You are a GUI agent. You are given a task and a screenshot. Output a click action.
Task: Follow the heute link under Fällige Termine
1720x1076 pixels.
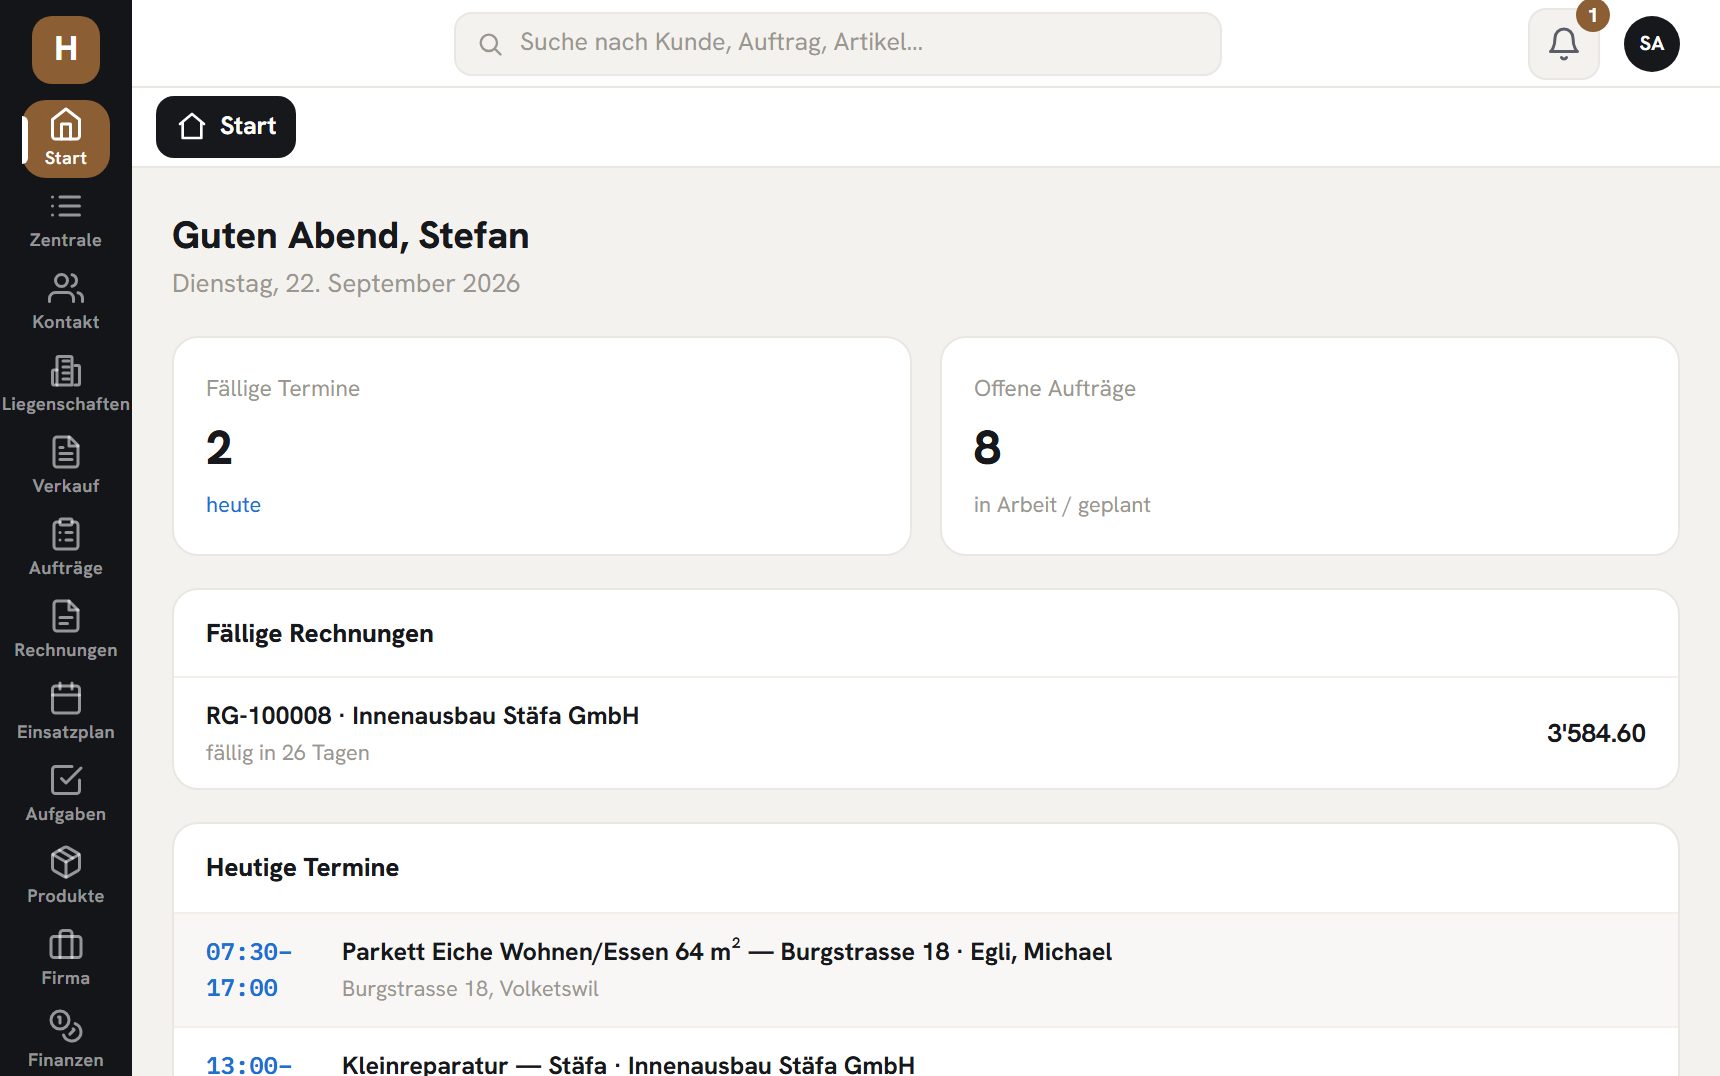[x=233, y=505]
